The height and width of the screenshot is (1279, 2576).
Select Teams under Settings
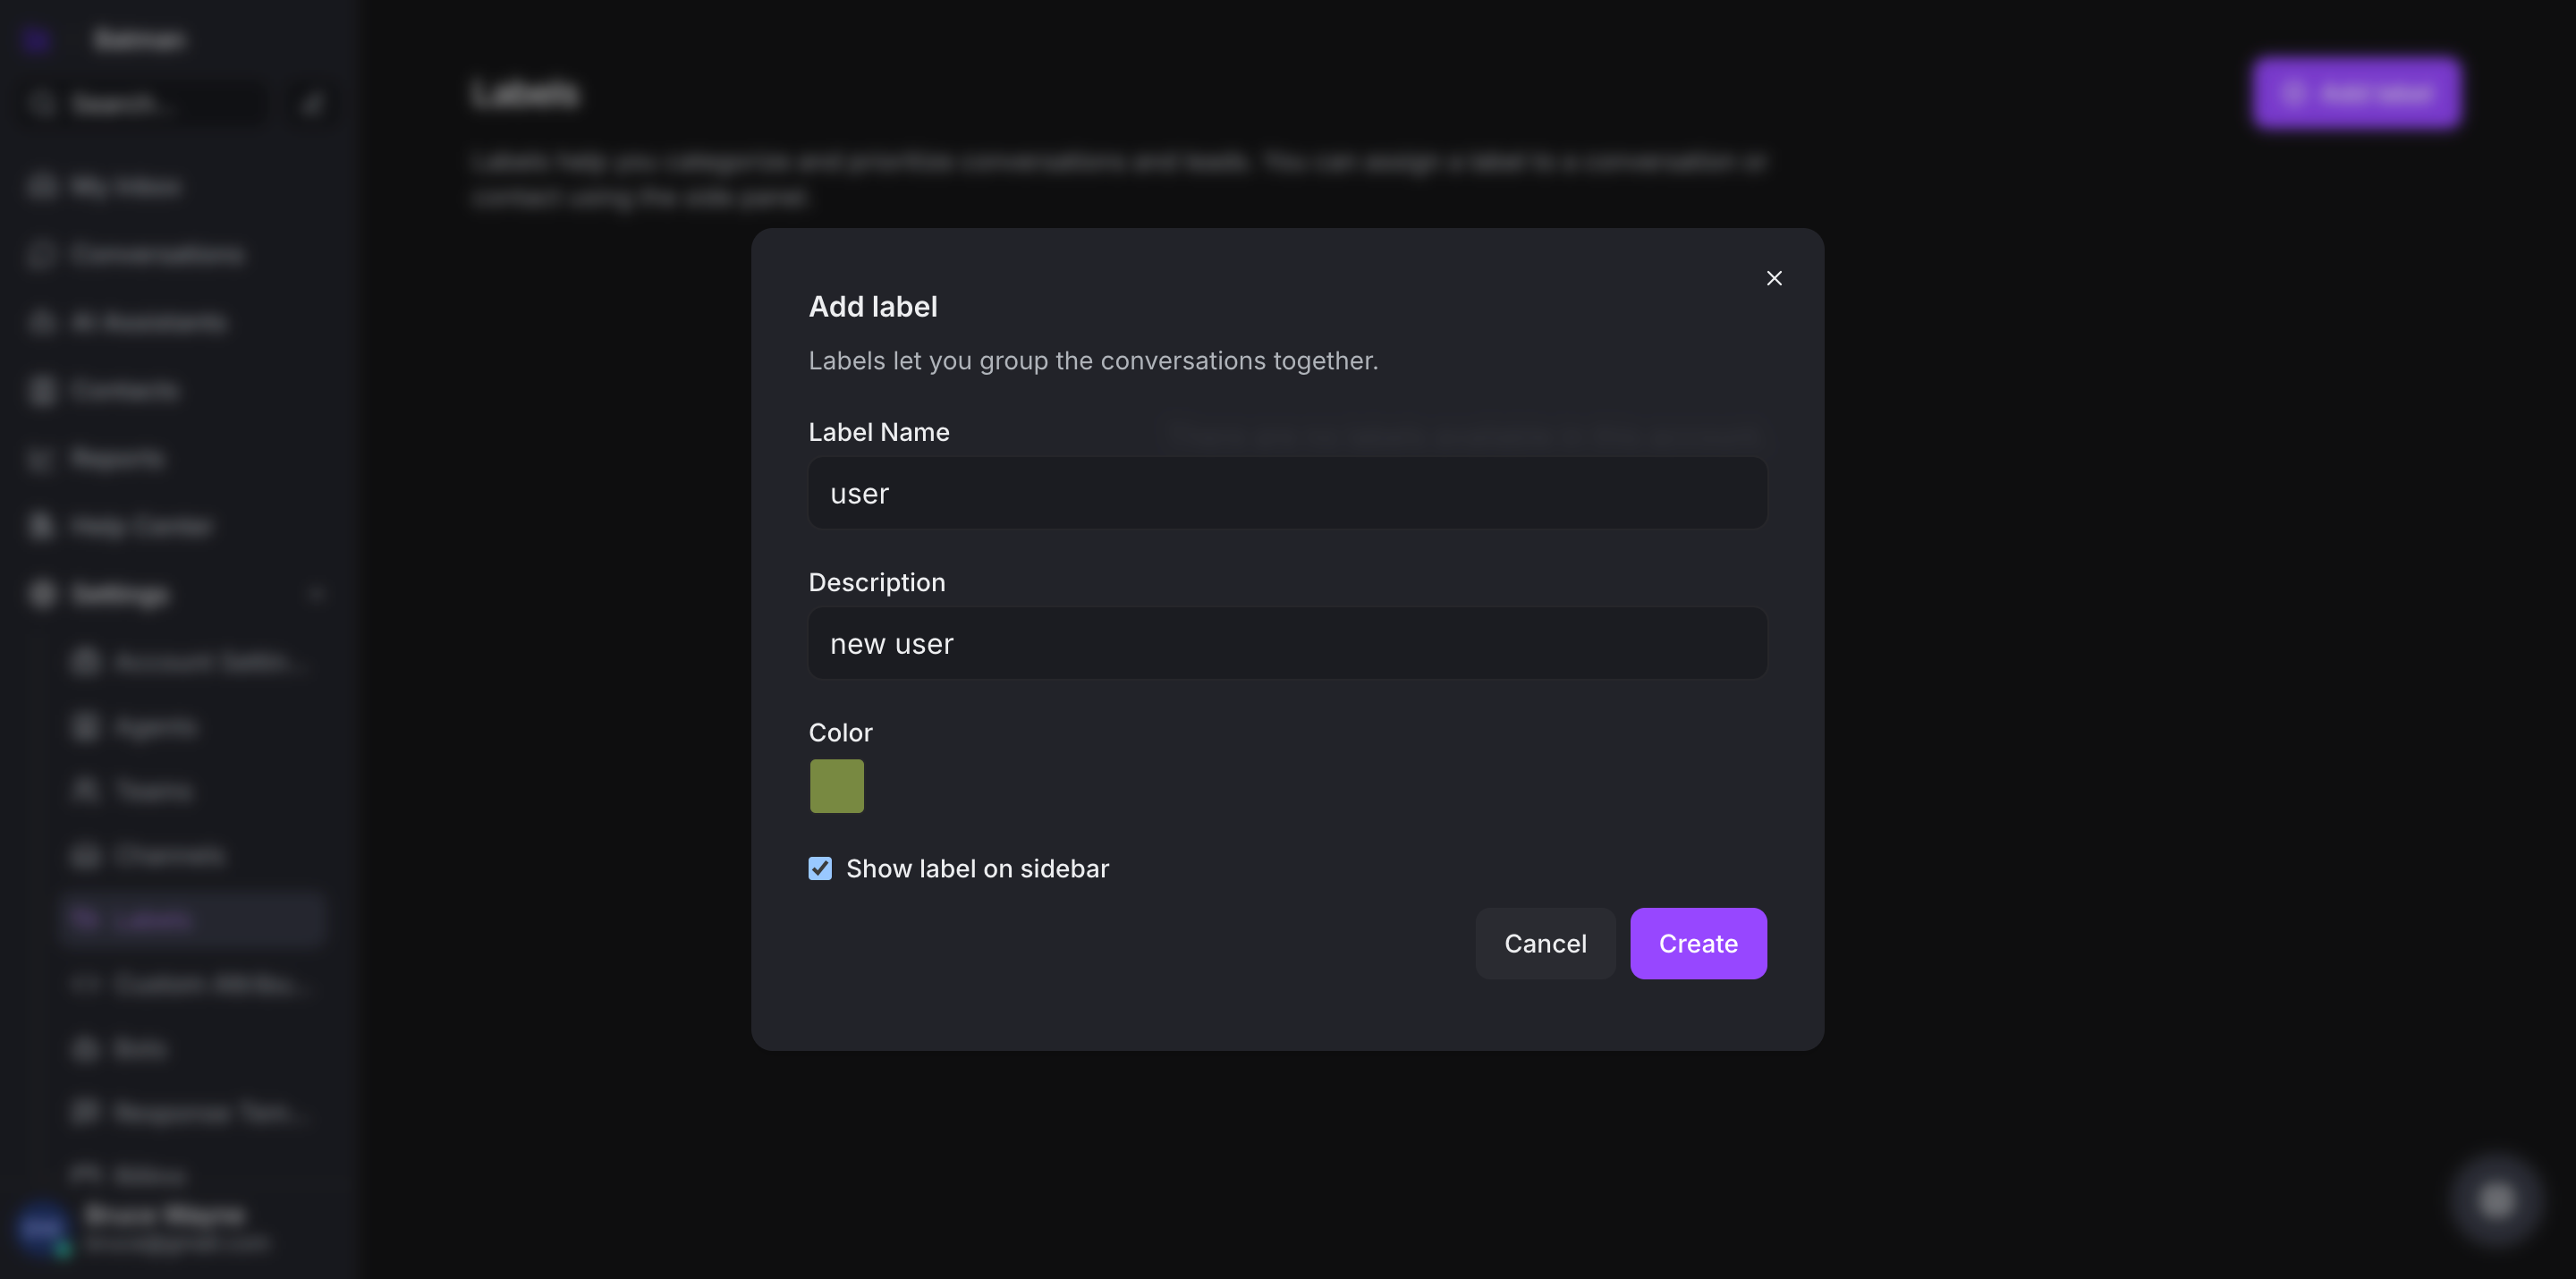153,791
